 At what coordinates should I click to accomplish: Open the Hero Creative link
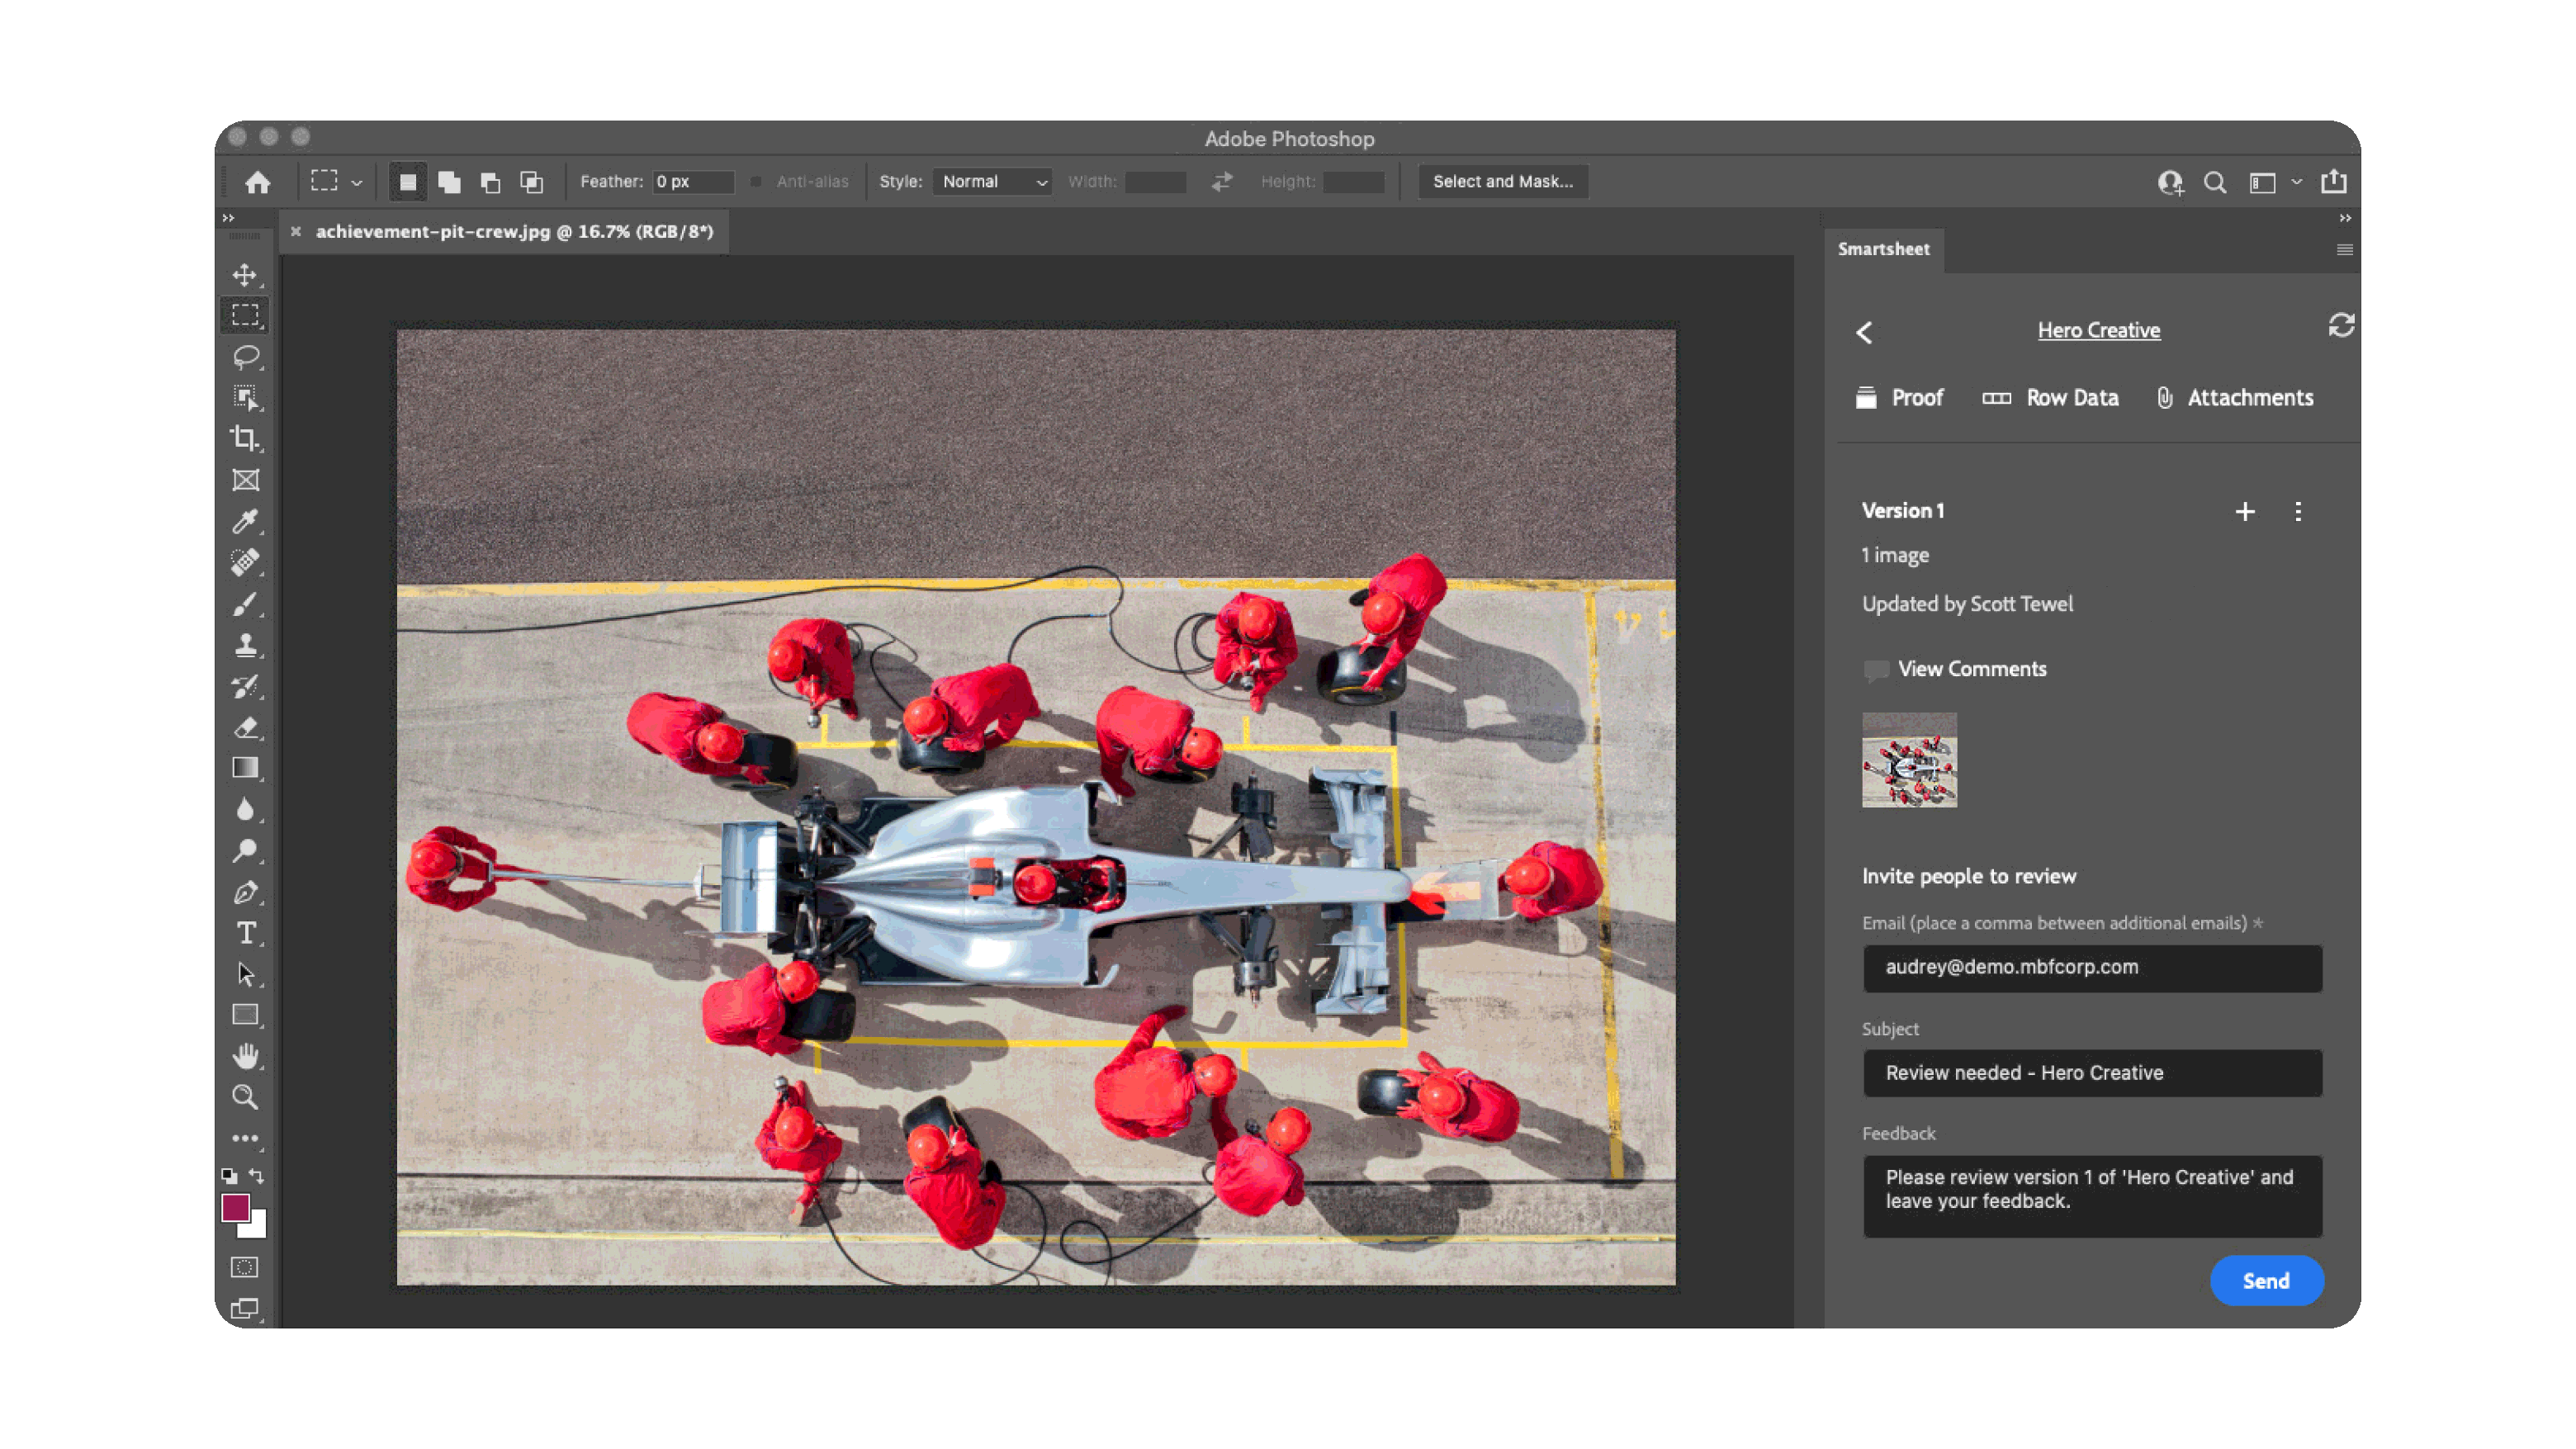[x=2098, y=331]
